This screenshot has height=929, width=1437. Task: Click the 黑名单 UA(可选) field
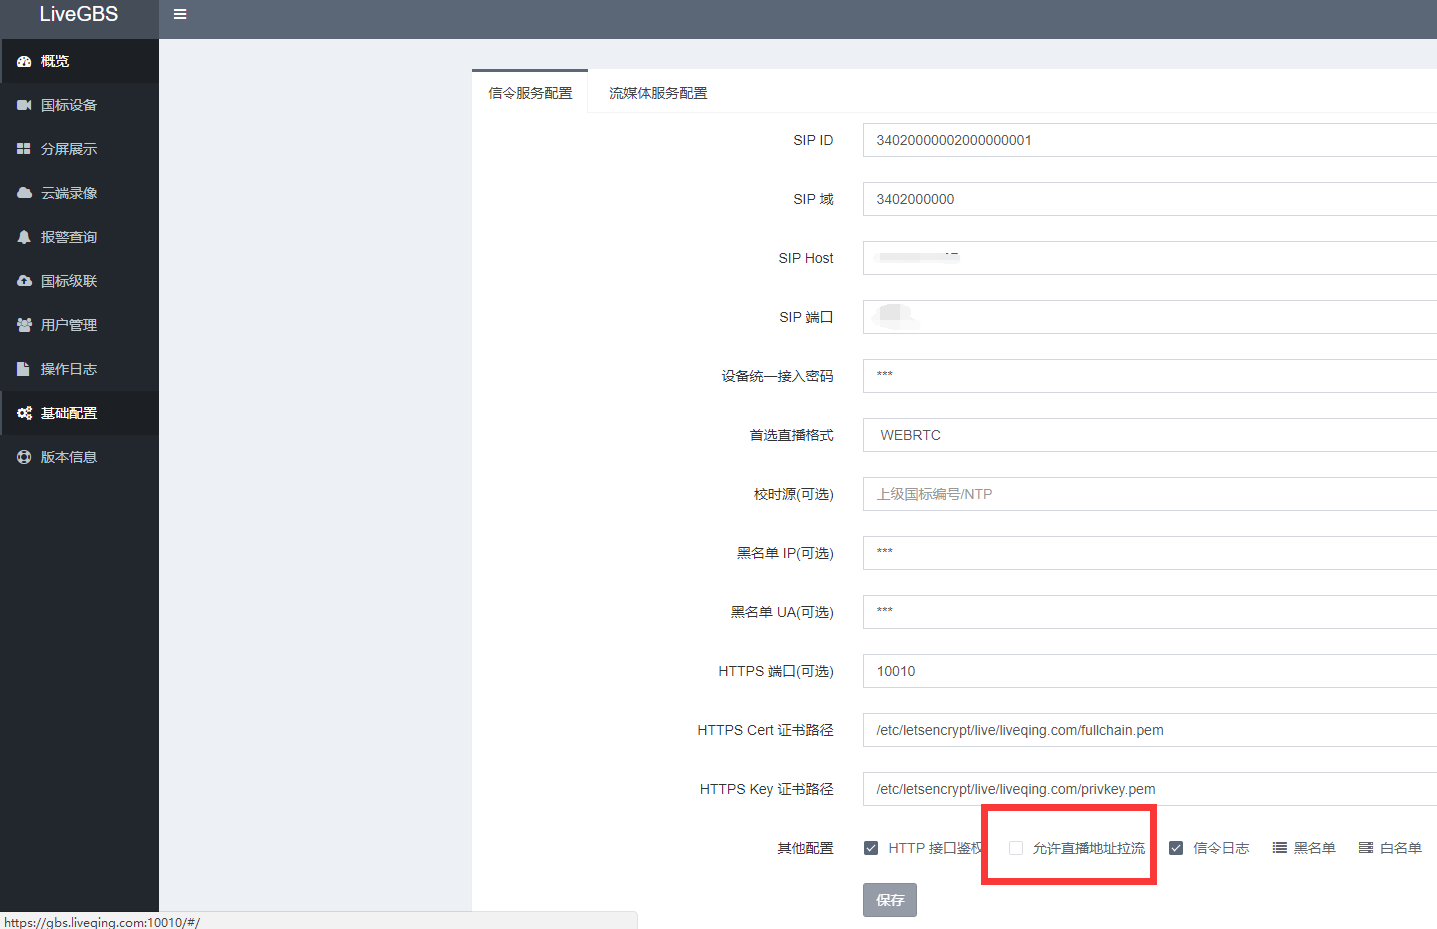pos(1150,612)
